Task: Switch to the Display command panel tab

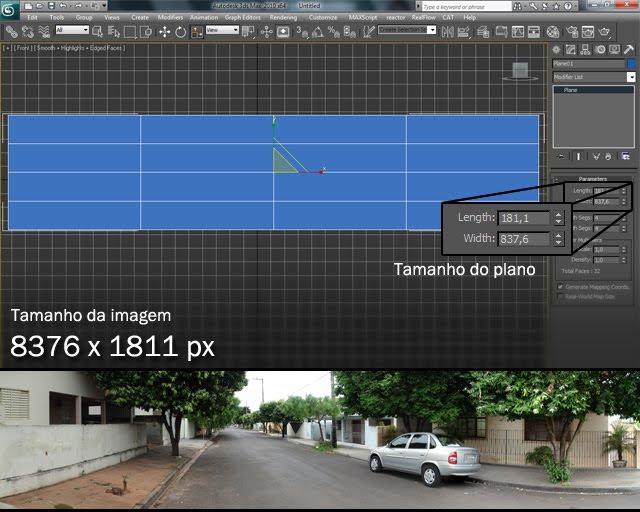Action: [x=614, y=50]
